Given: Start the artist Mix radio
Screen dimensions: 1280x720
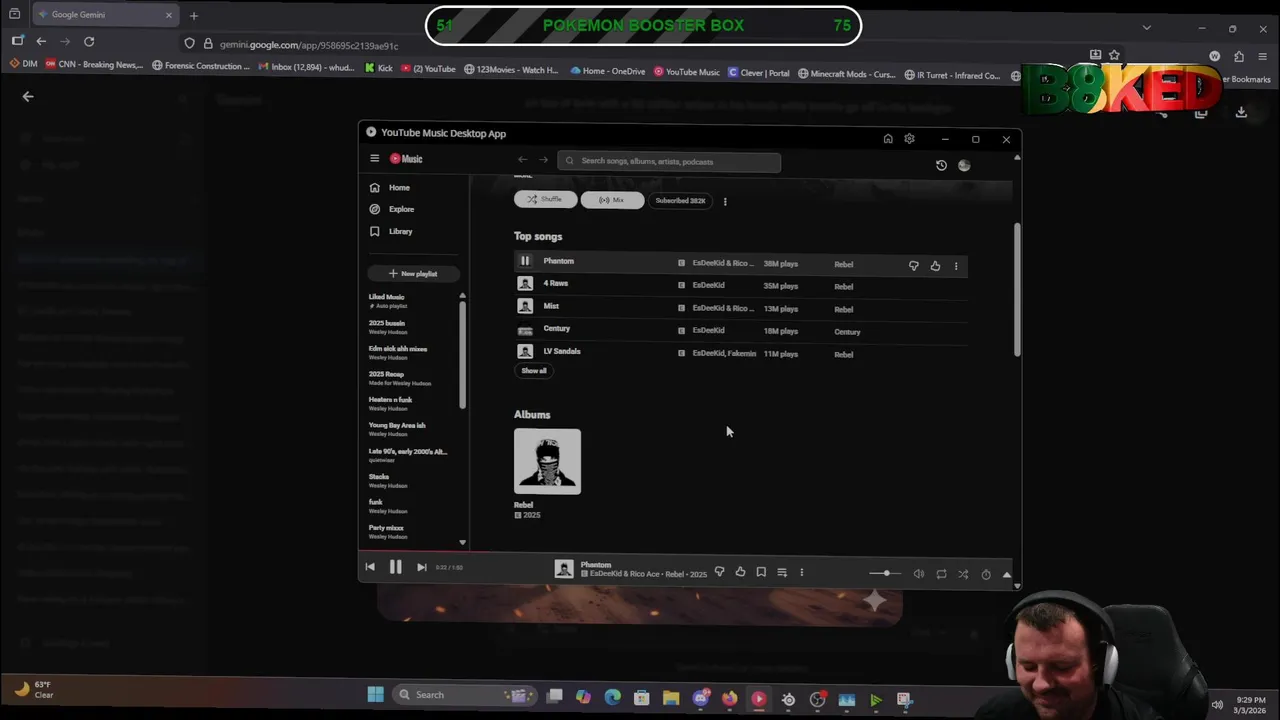Looking at the screenshot, I should pos(612,200).
